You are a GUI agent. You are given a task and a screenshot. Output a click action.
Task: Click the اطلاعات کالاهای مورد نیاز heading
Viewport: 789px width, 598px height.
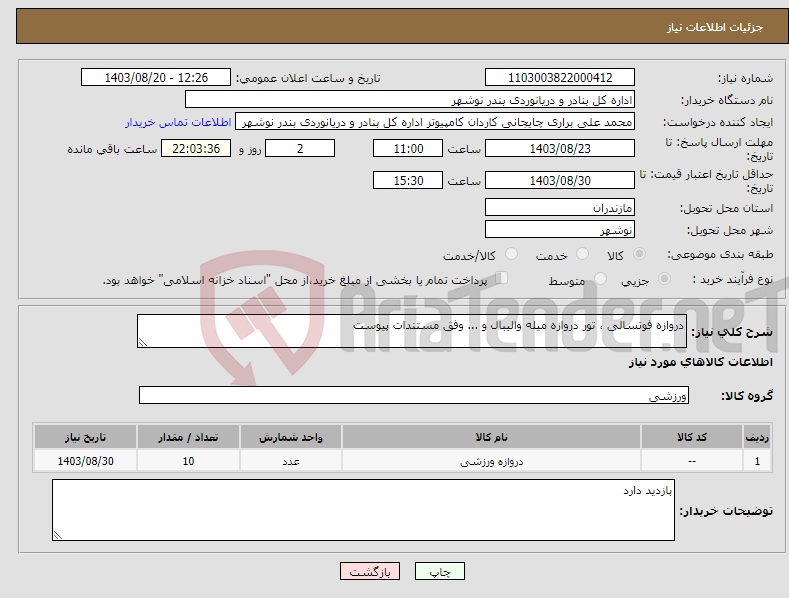[700, 362]
